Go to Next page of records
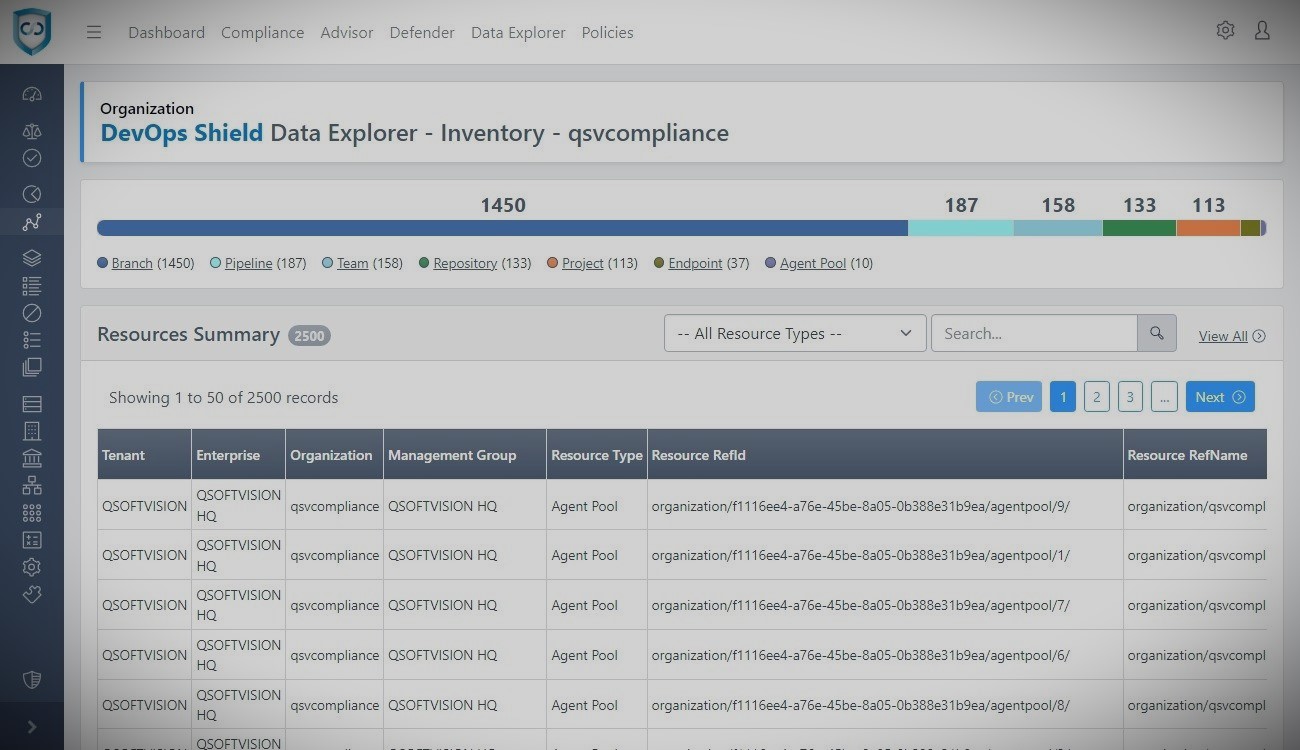Screen dimensions: 1300x750 click(x=1219, y=397)
